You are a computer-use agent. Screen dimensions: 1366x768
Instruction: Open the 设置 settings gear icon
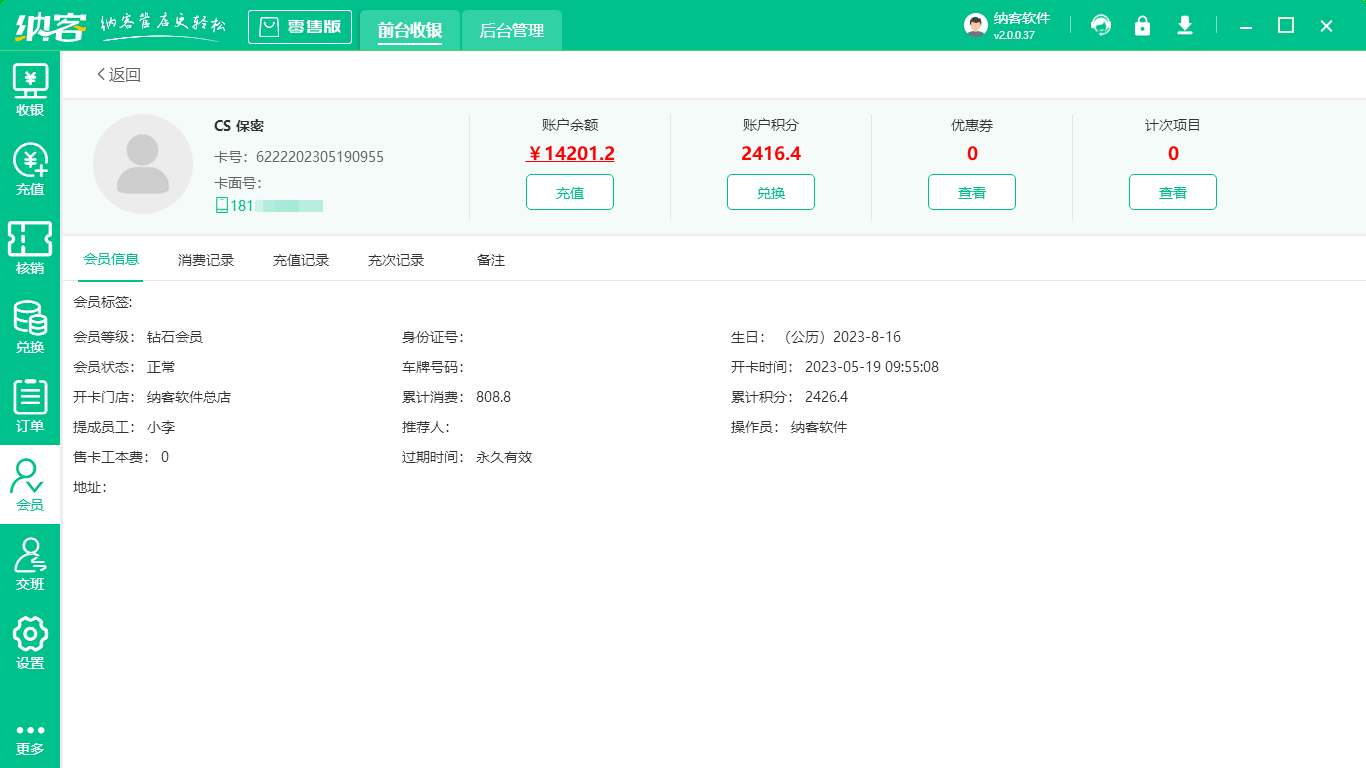click(30, 643)
